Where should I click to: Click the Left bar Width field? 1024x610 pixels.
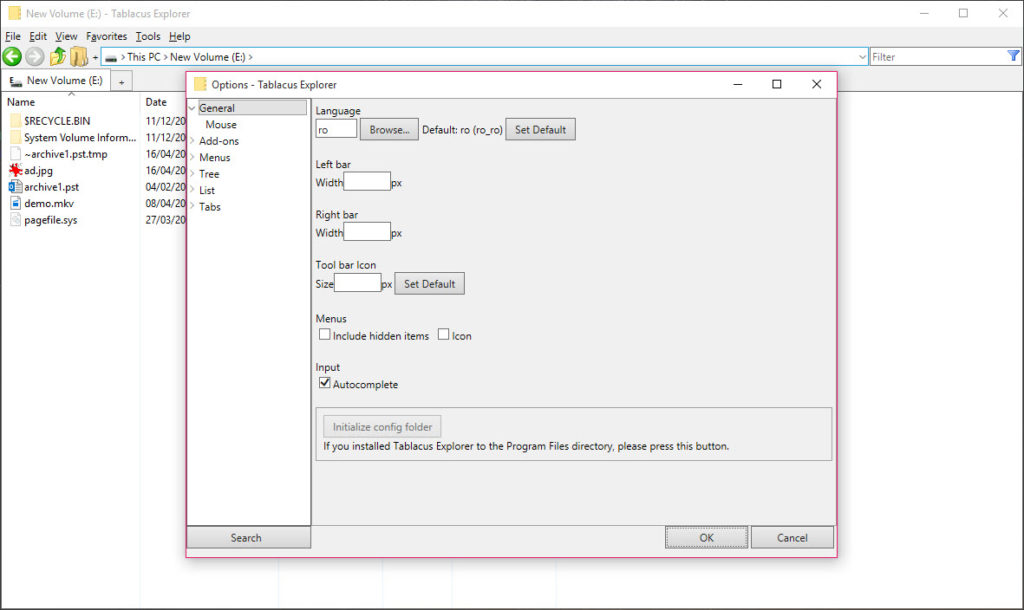pos(367,182)
